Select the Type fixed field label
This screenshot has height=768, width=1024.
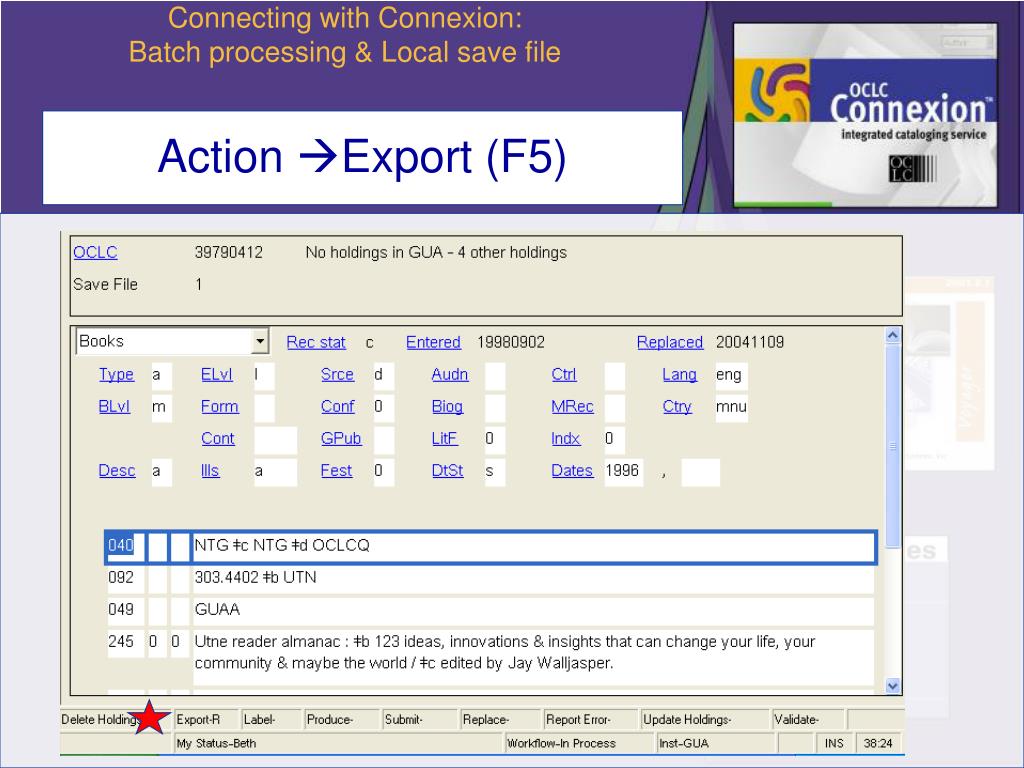click(x=116, y=374)
